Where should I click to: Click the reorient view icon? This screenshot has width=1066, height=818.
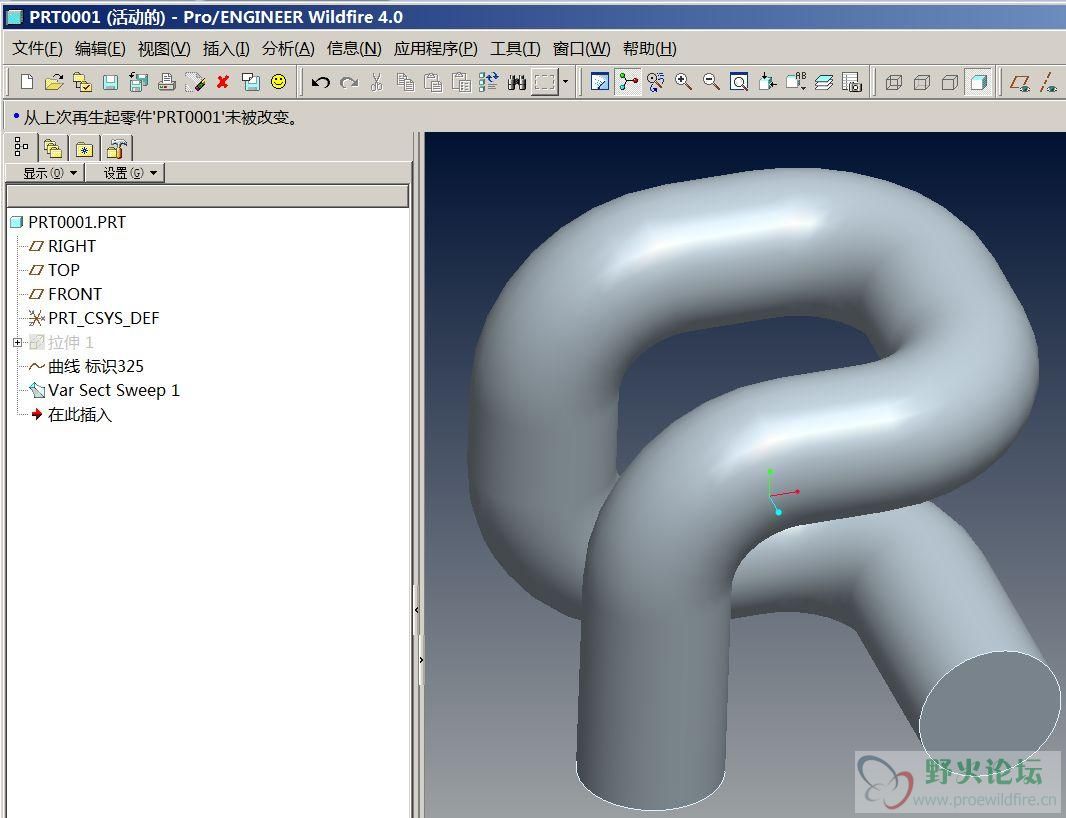coord(768,82)
